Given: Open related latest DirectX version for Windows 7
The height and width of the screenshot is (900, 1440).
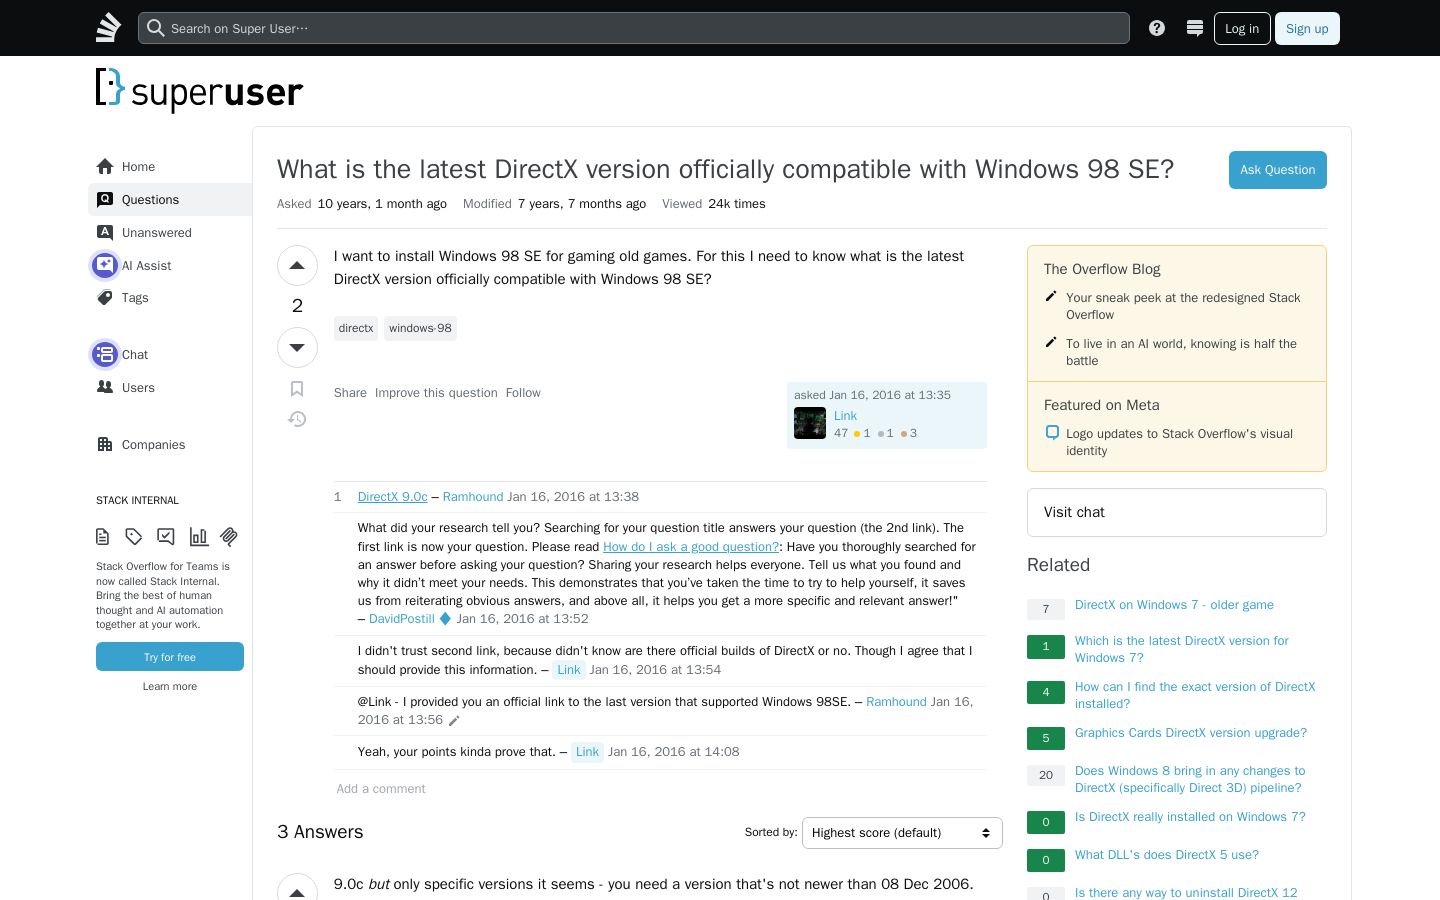Looking at the screenshot, I should coord(1181,649).
